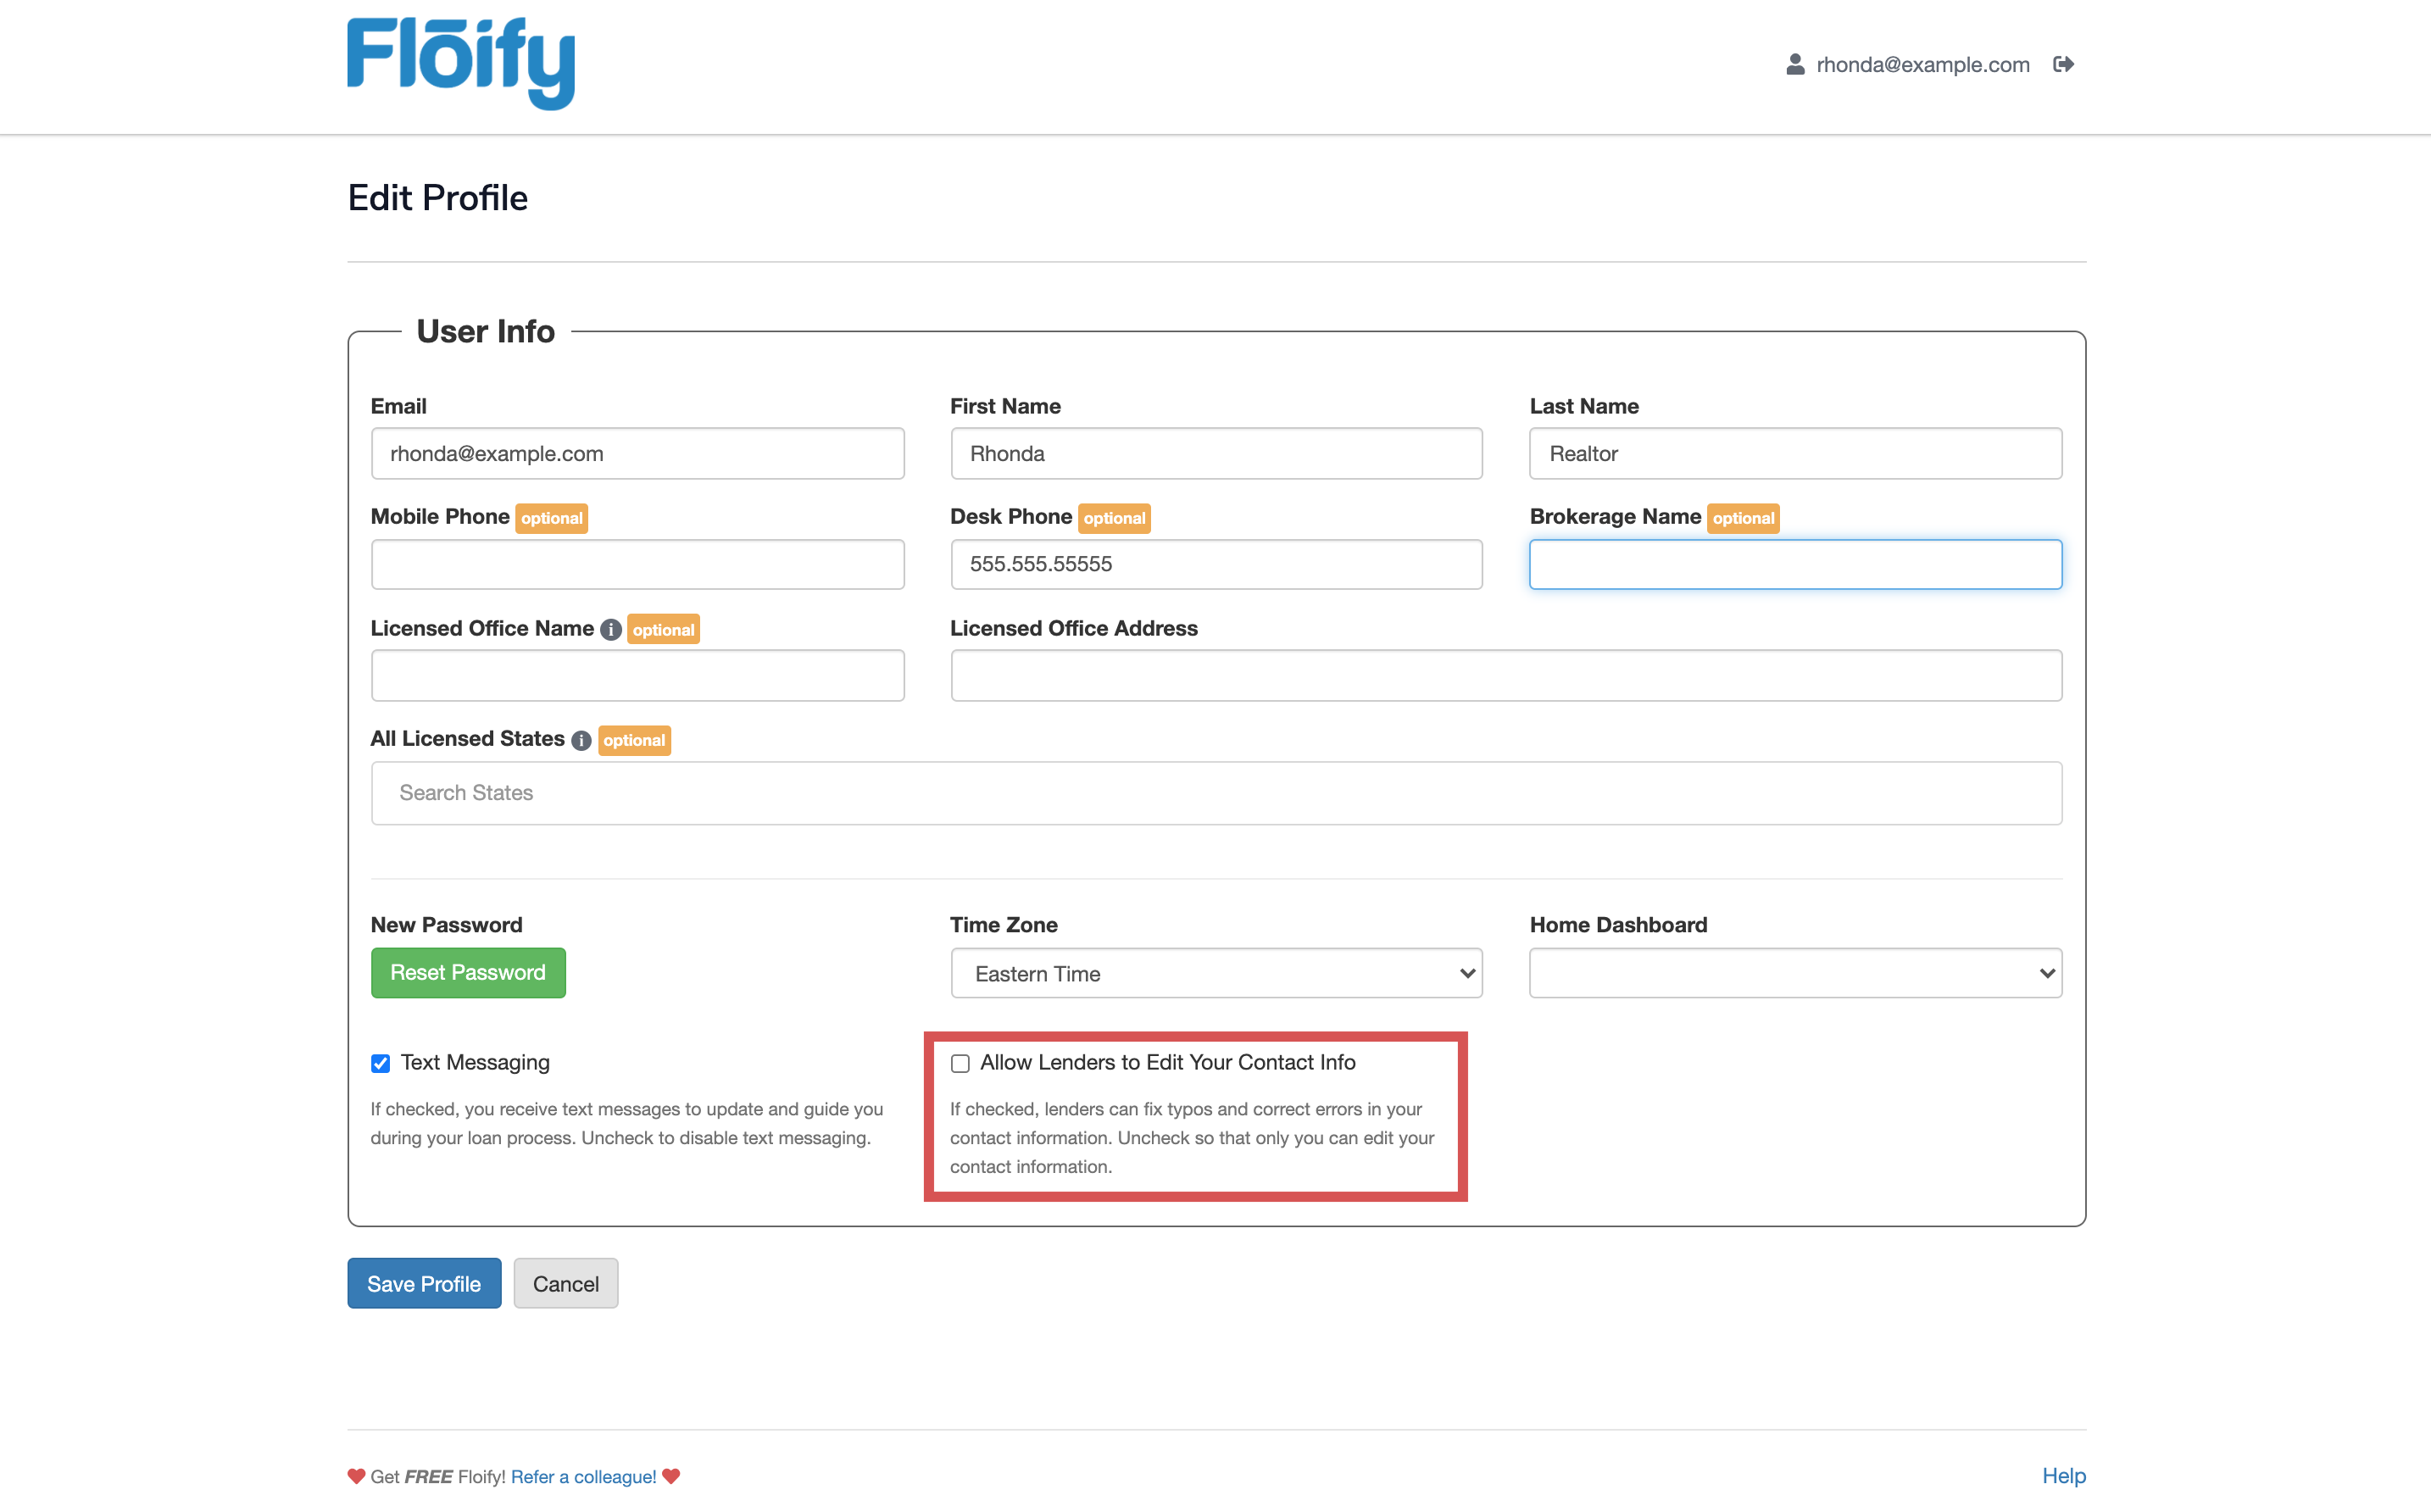Open the Help link in the footer
Screen dimensions: 2431x1512
coord(2063,1476)
